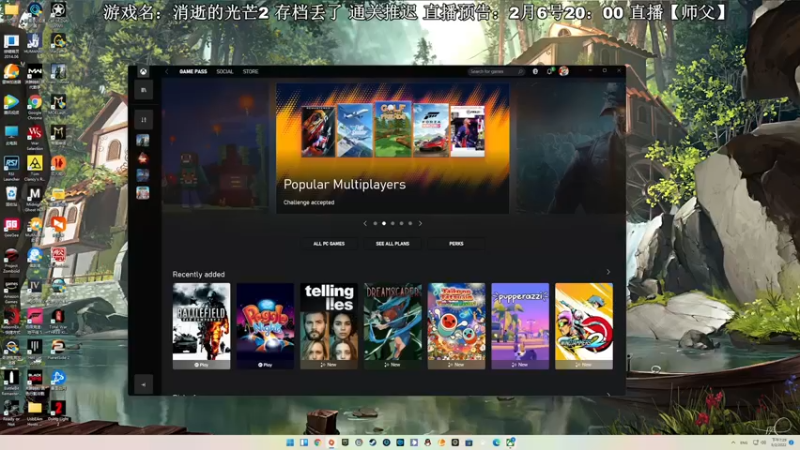Open the Xbox app taskbar icon

point(510,442)
